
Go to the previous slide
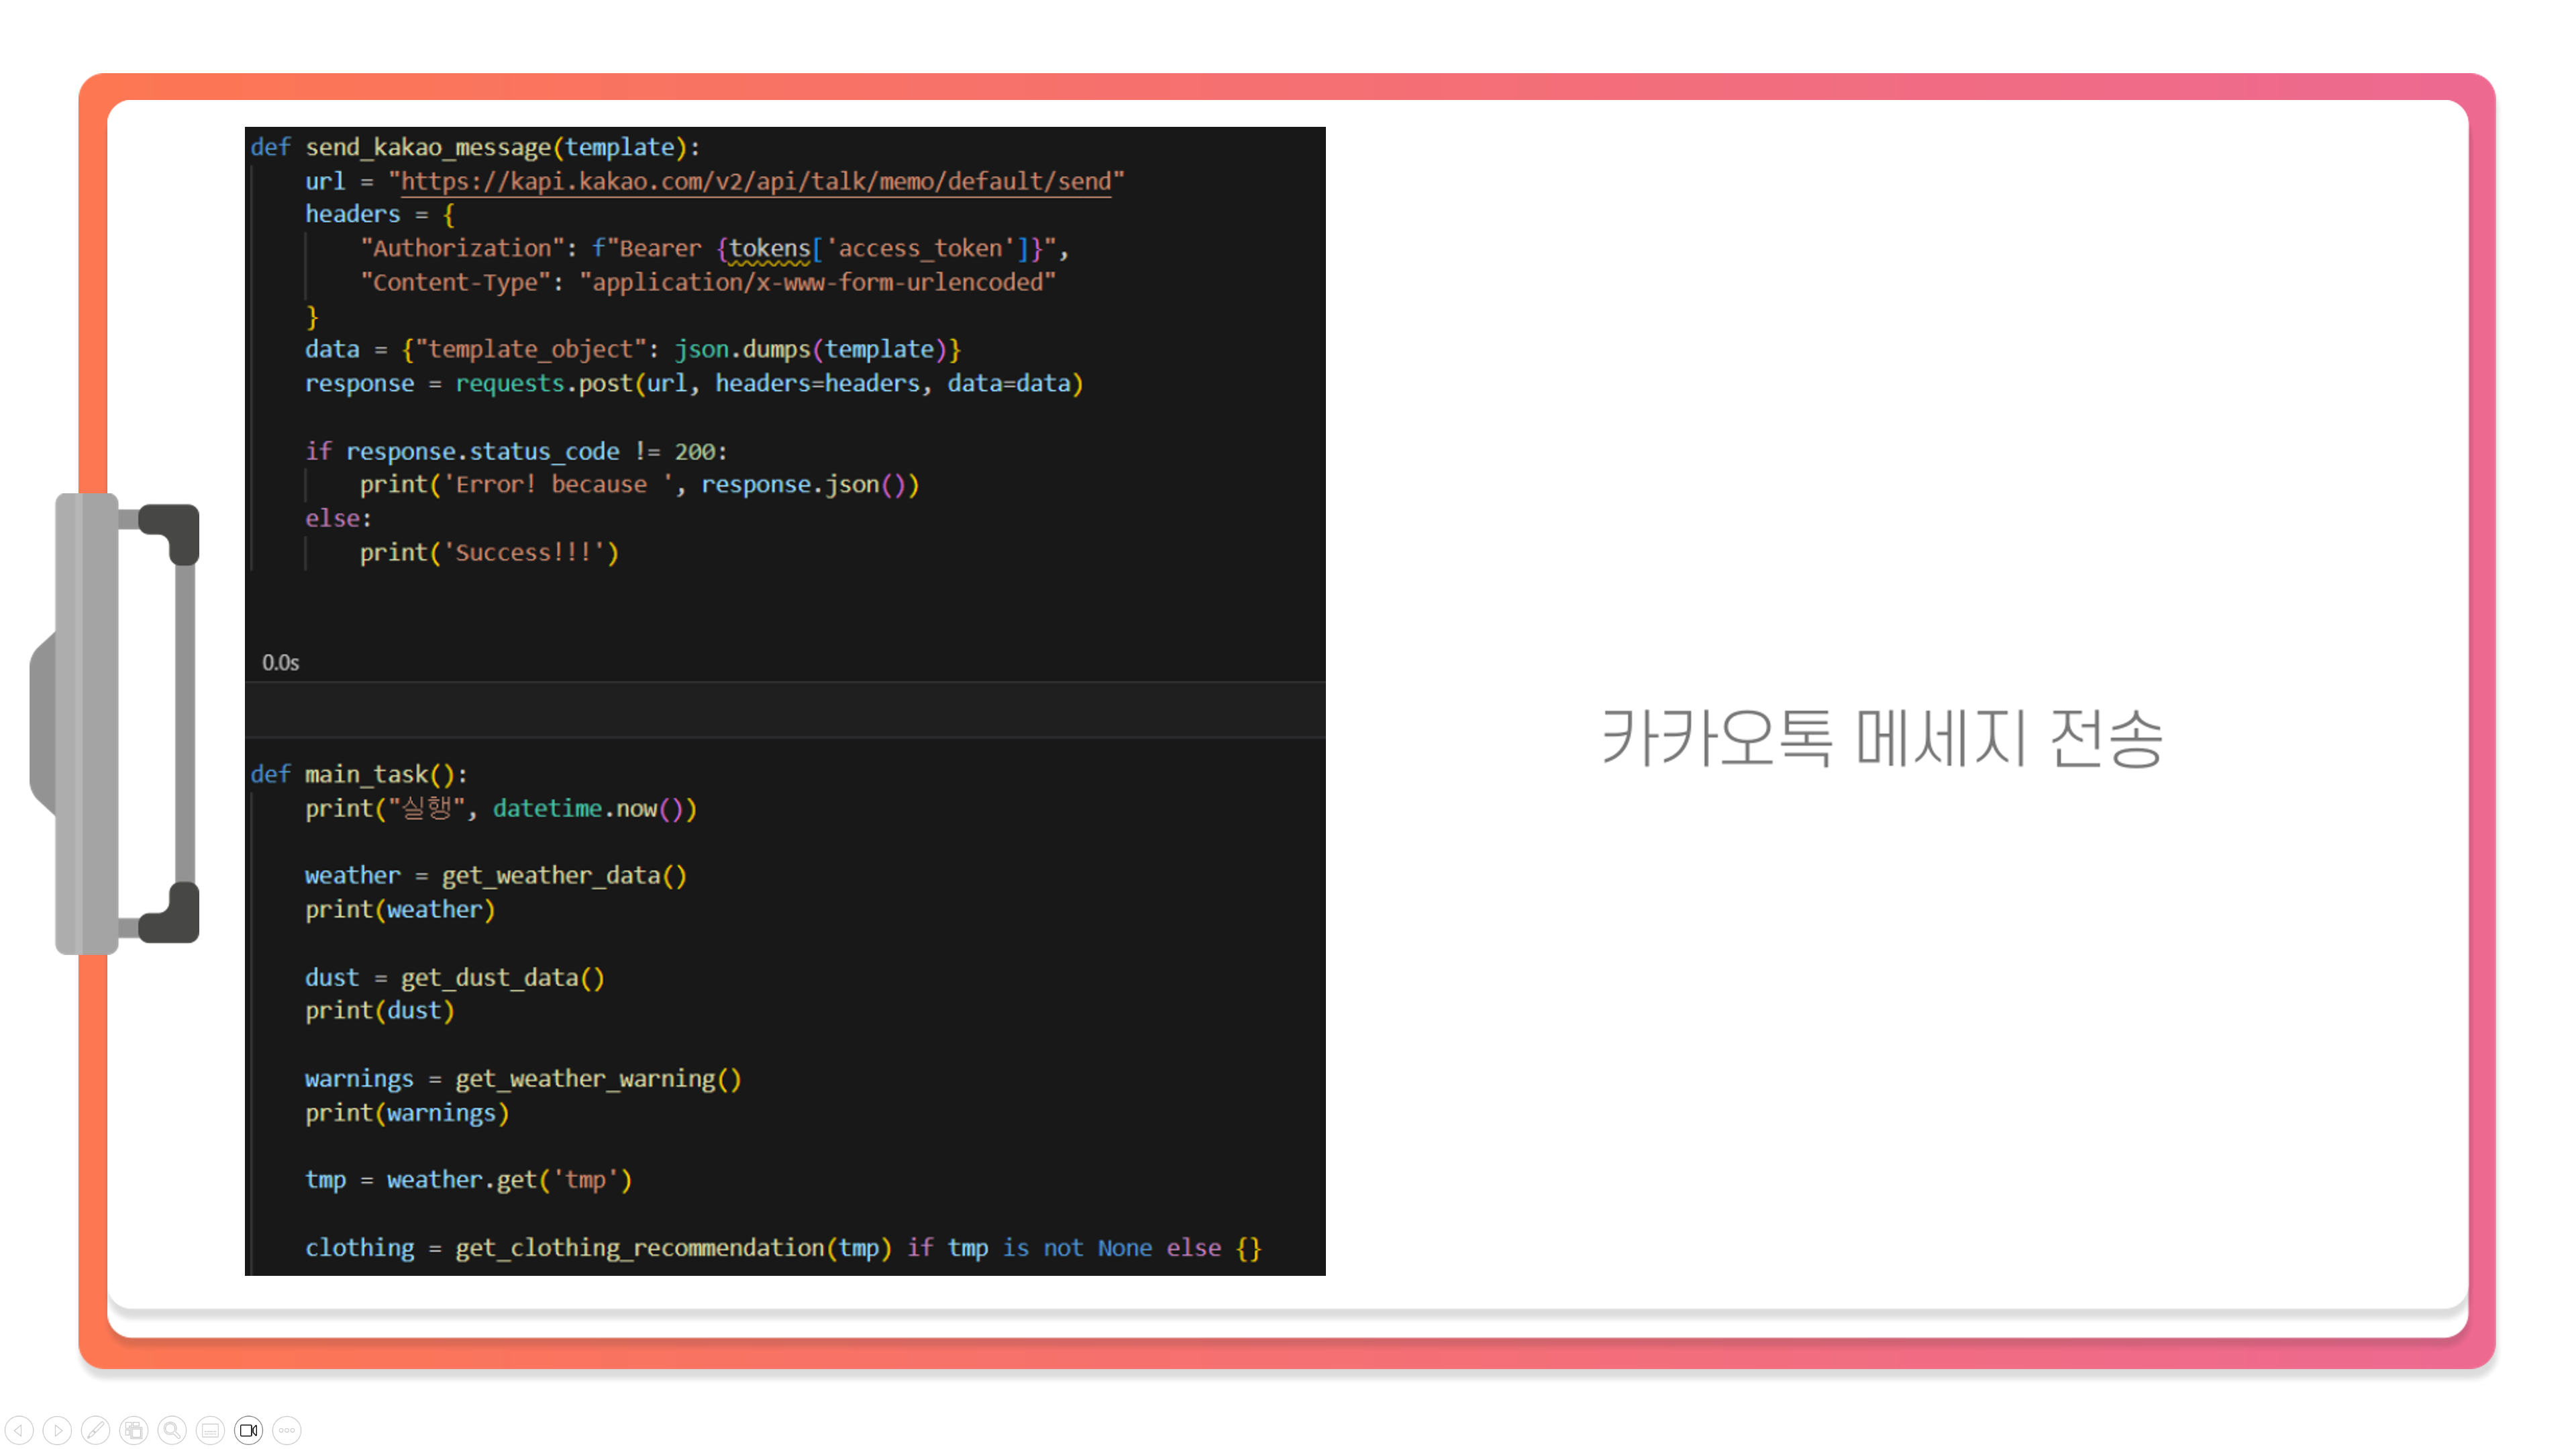point(20,1430)
